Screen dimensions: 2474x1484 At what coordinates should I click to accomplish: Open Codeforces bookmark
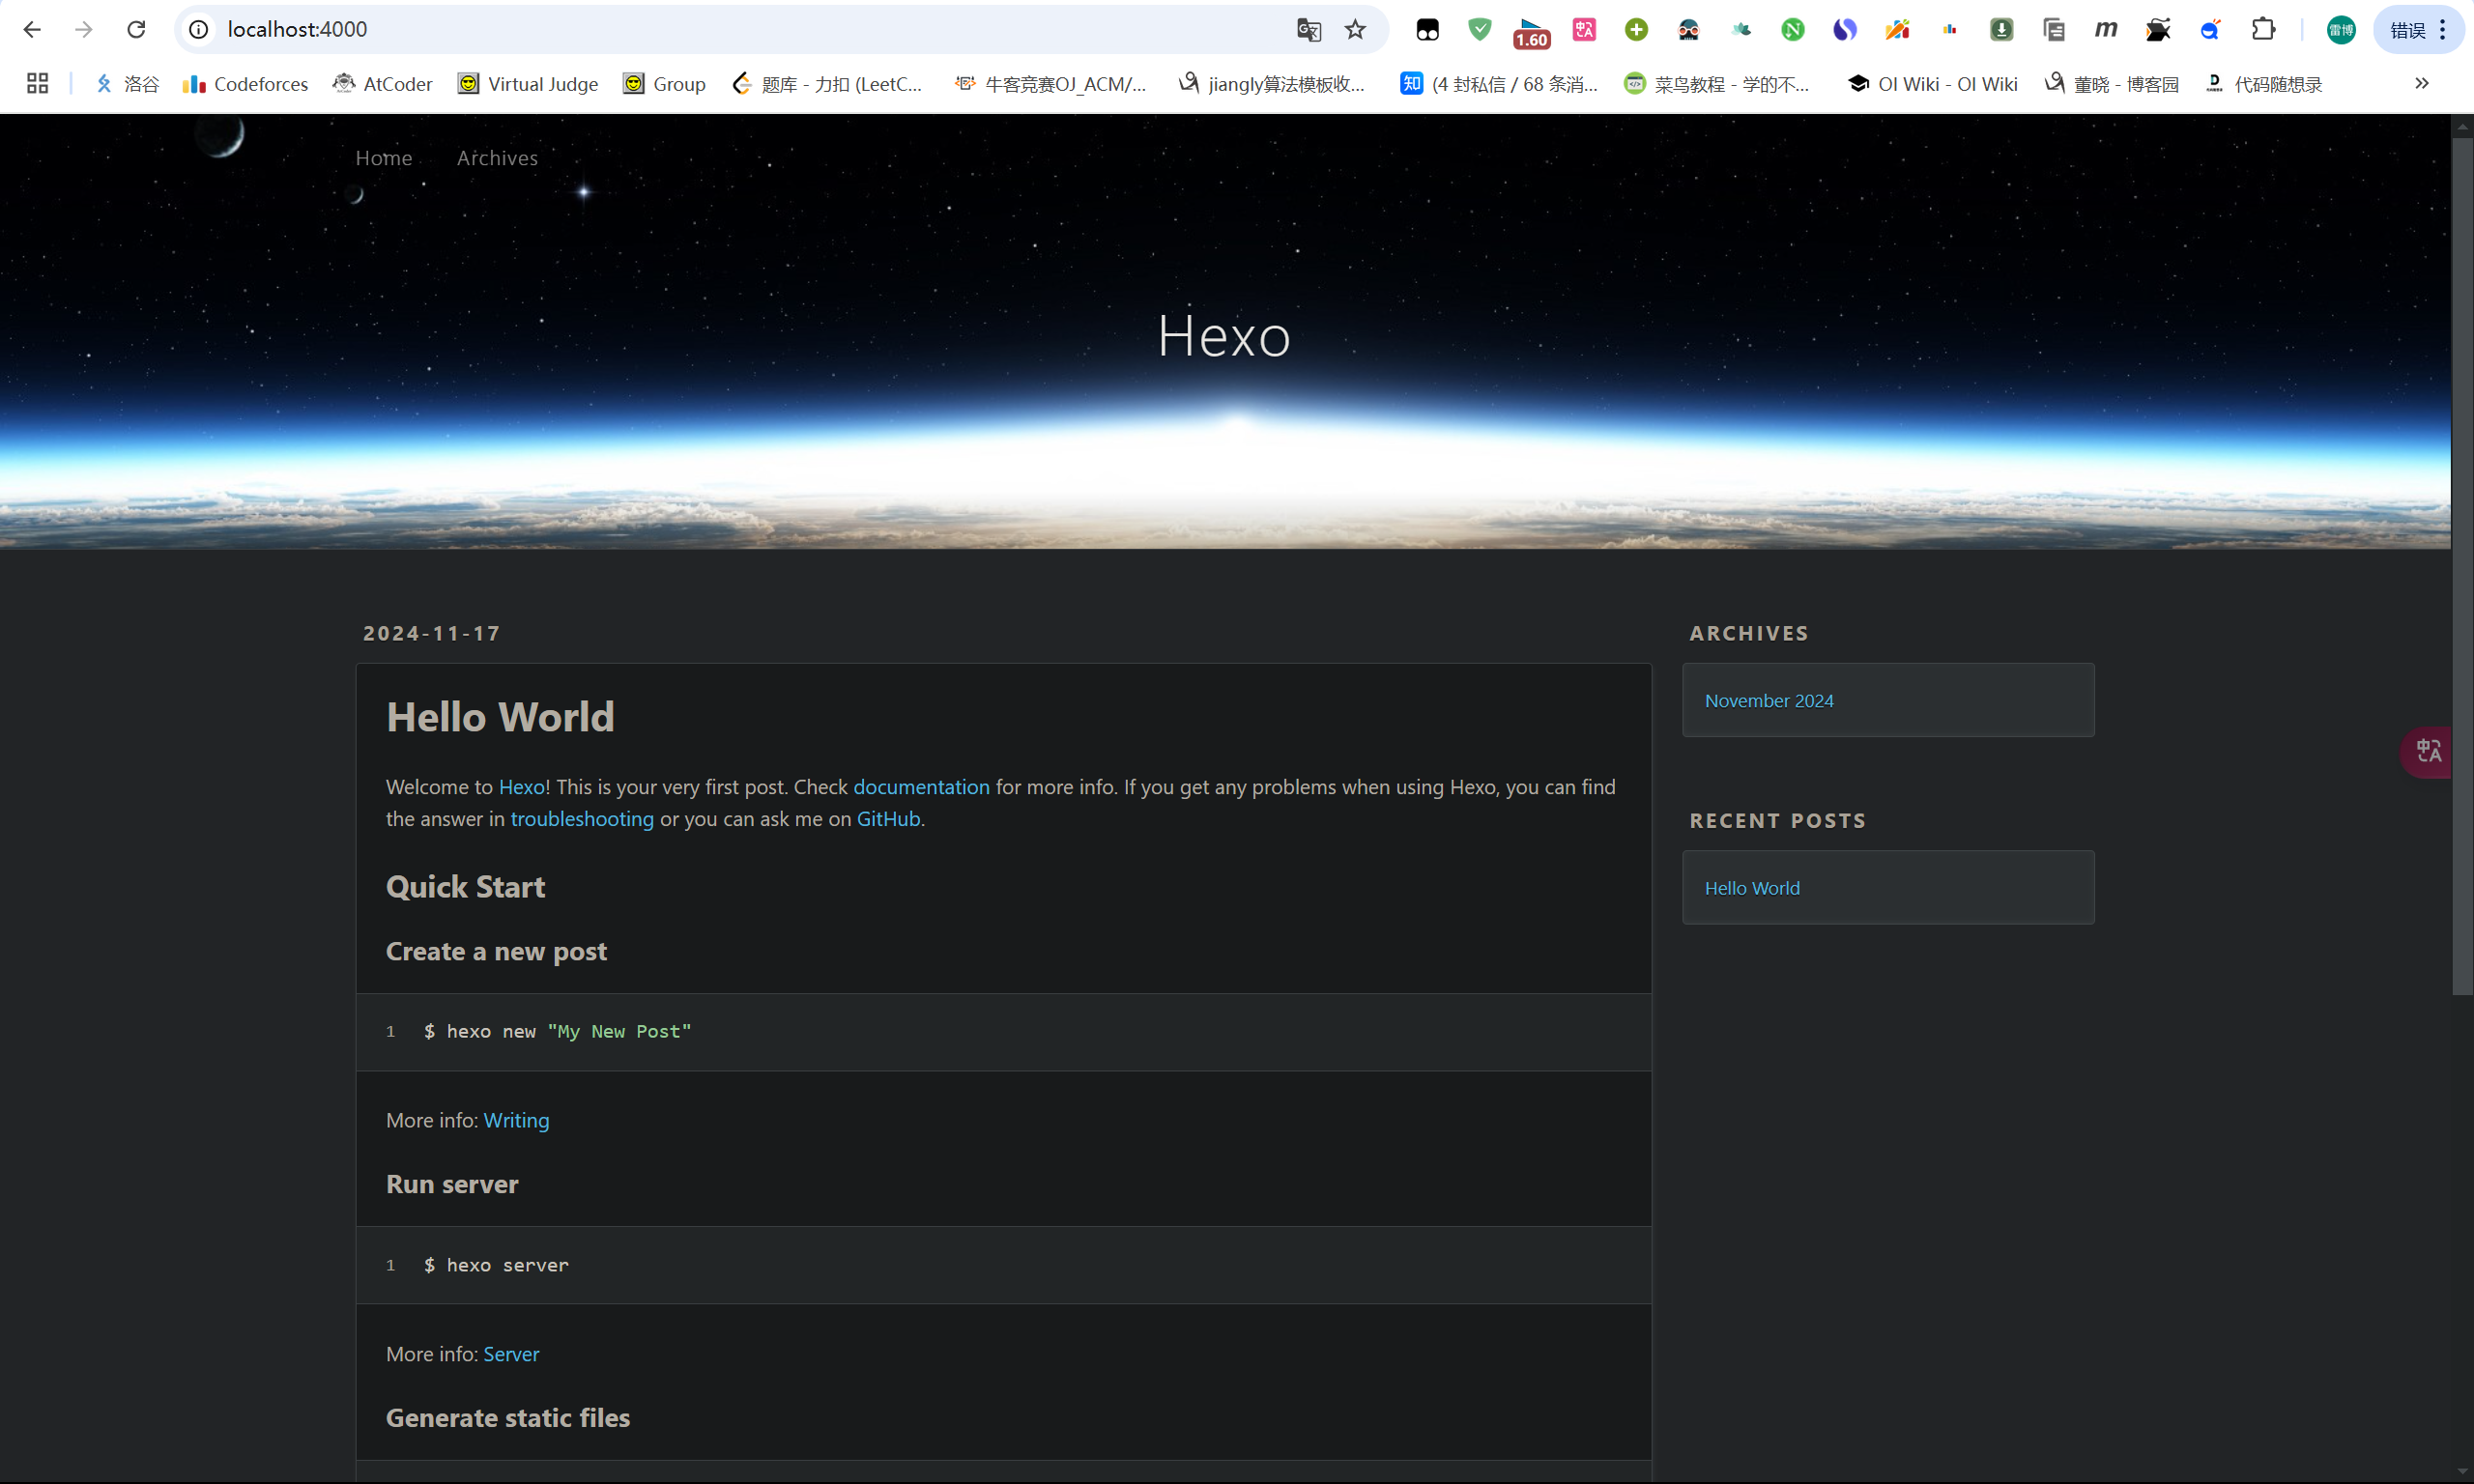(246, 84)
